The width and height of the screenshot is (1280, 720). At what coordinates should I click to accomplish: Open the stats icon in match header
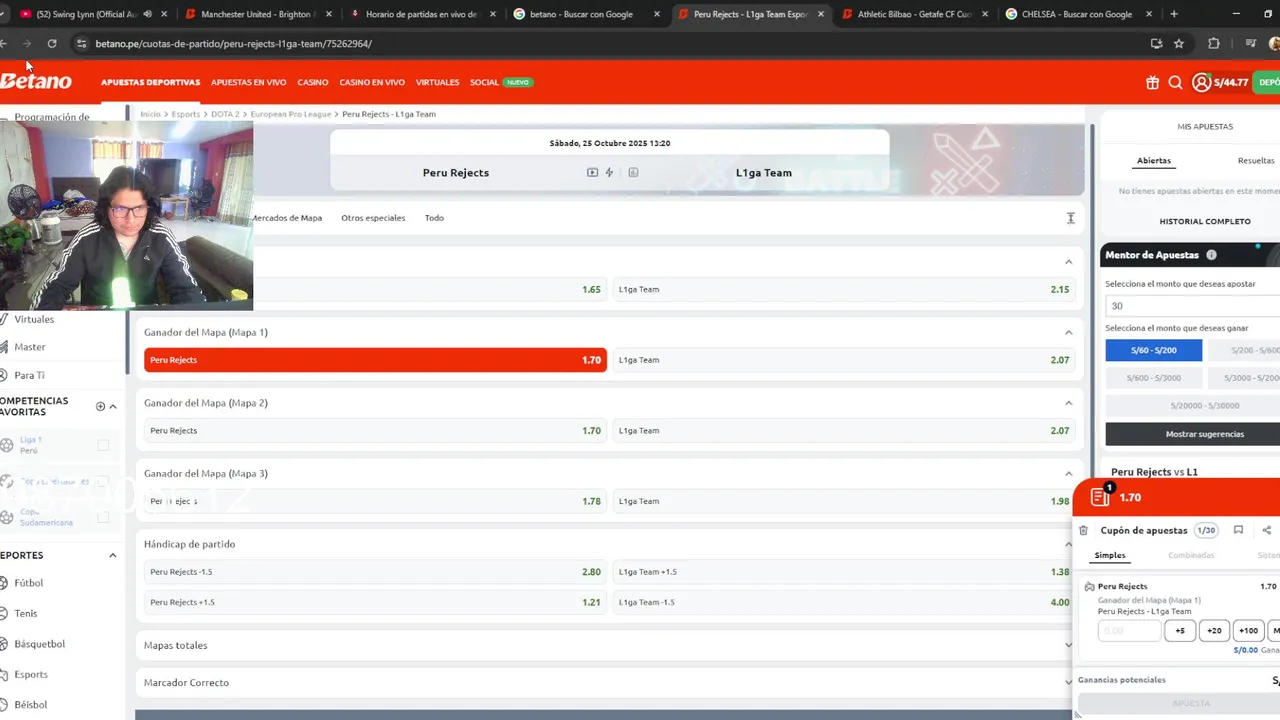pos(633,173)
